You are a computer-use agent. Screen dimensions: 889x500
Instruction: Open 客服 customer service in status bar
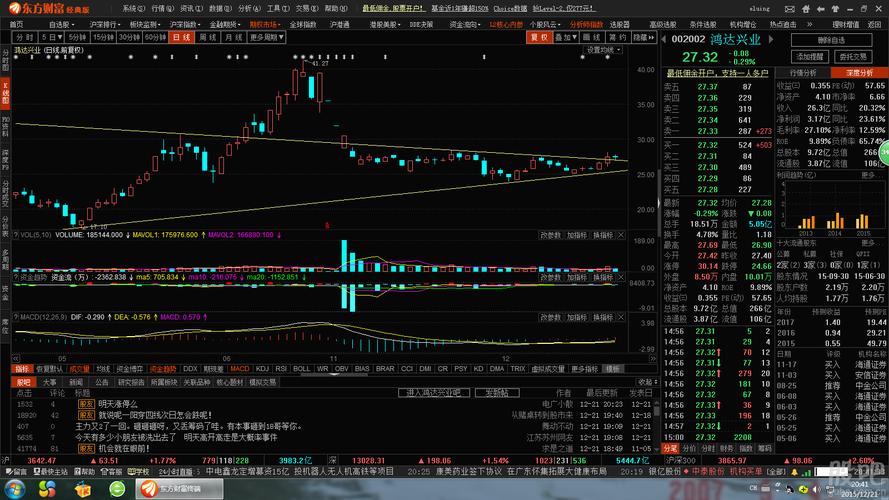click(111, 472)
